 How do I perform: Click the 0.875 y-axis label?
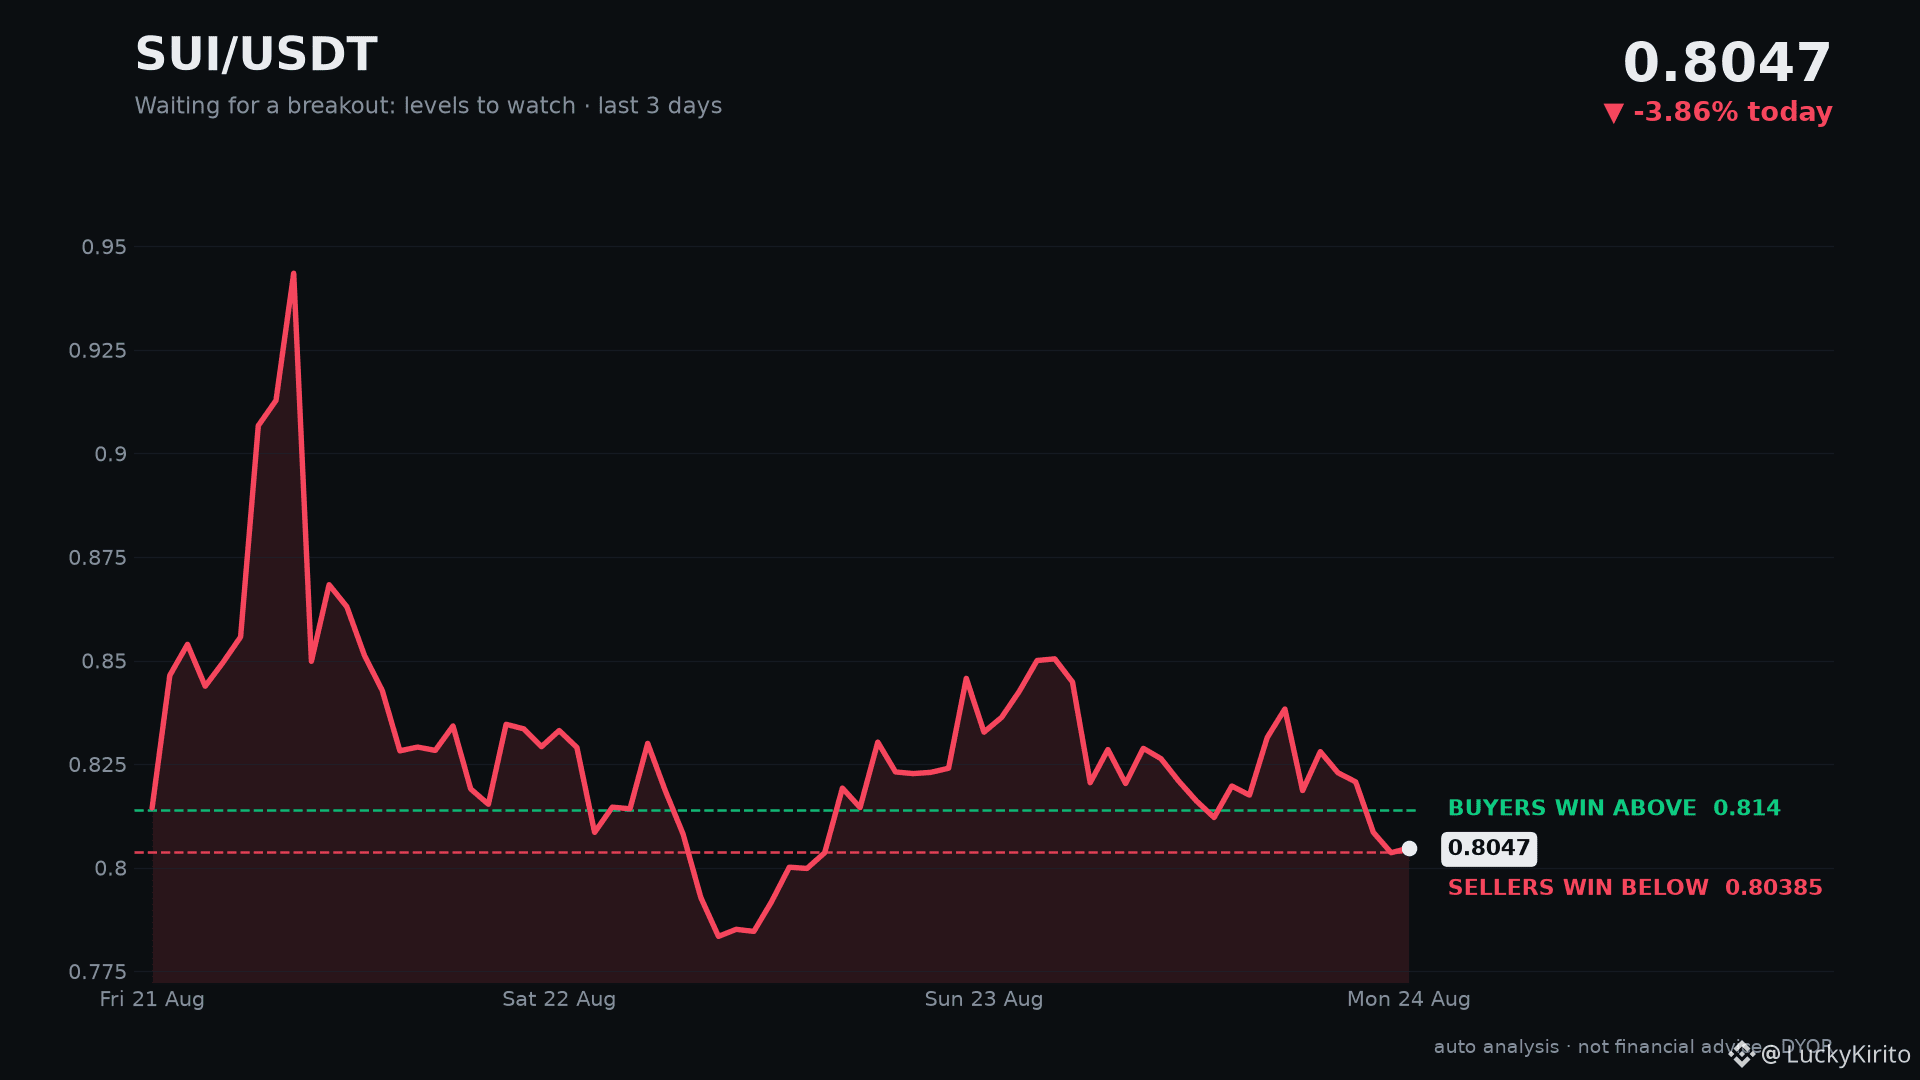tap(98, 558)
